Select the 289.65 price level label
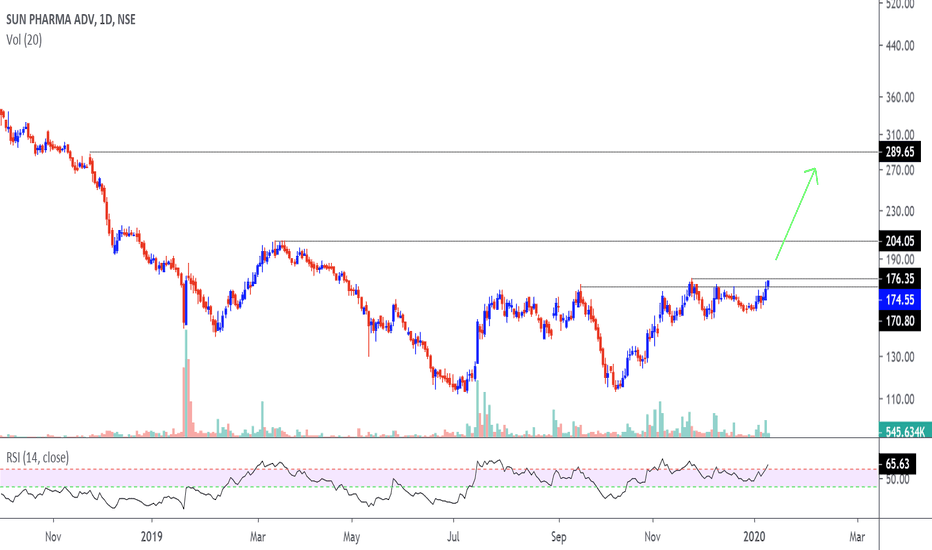 899,152
